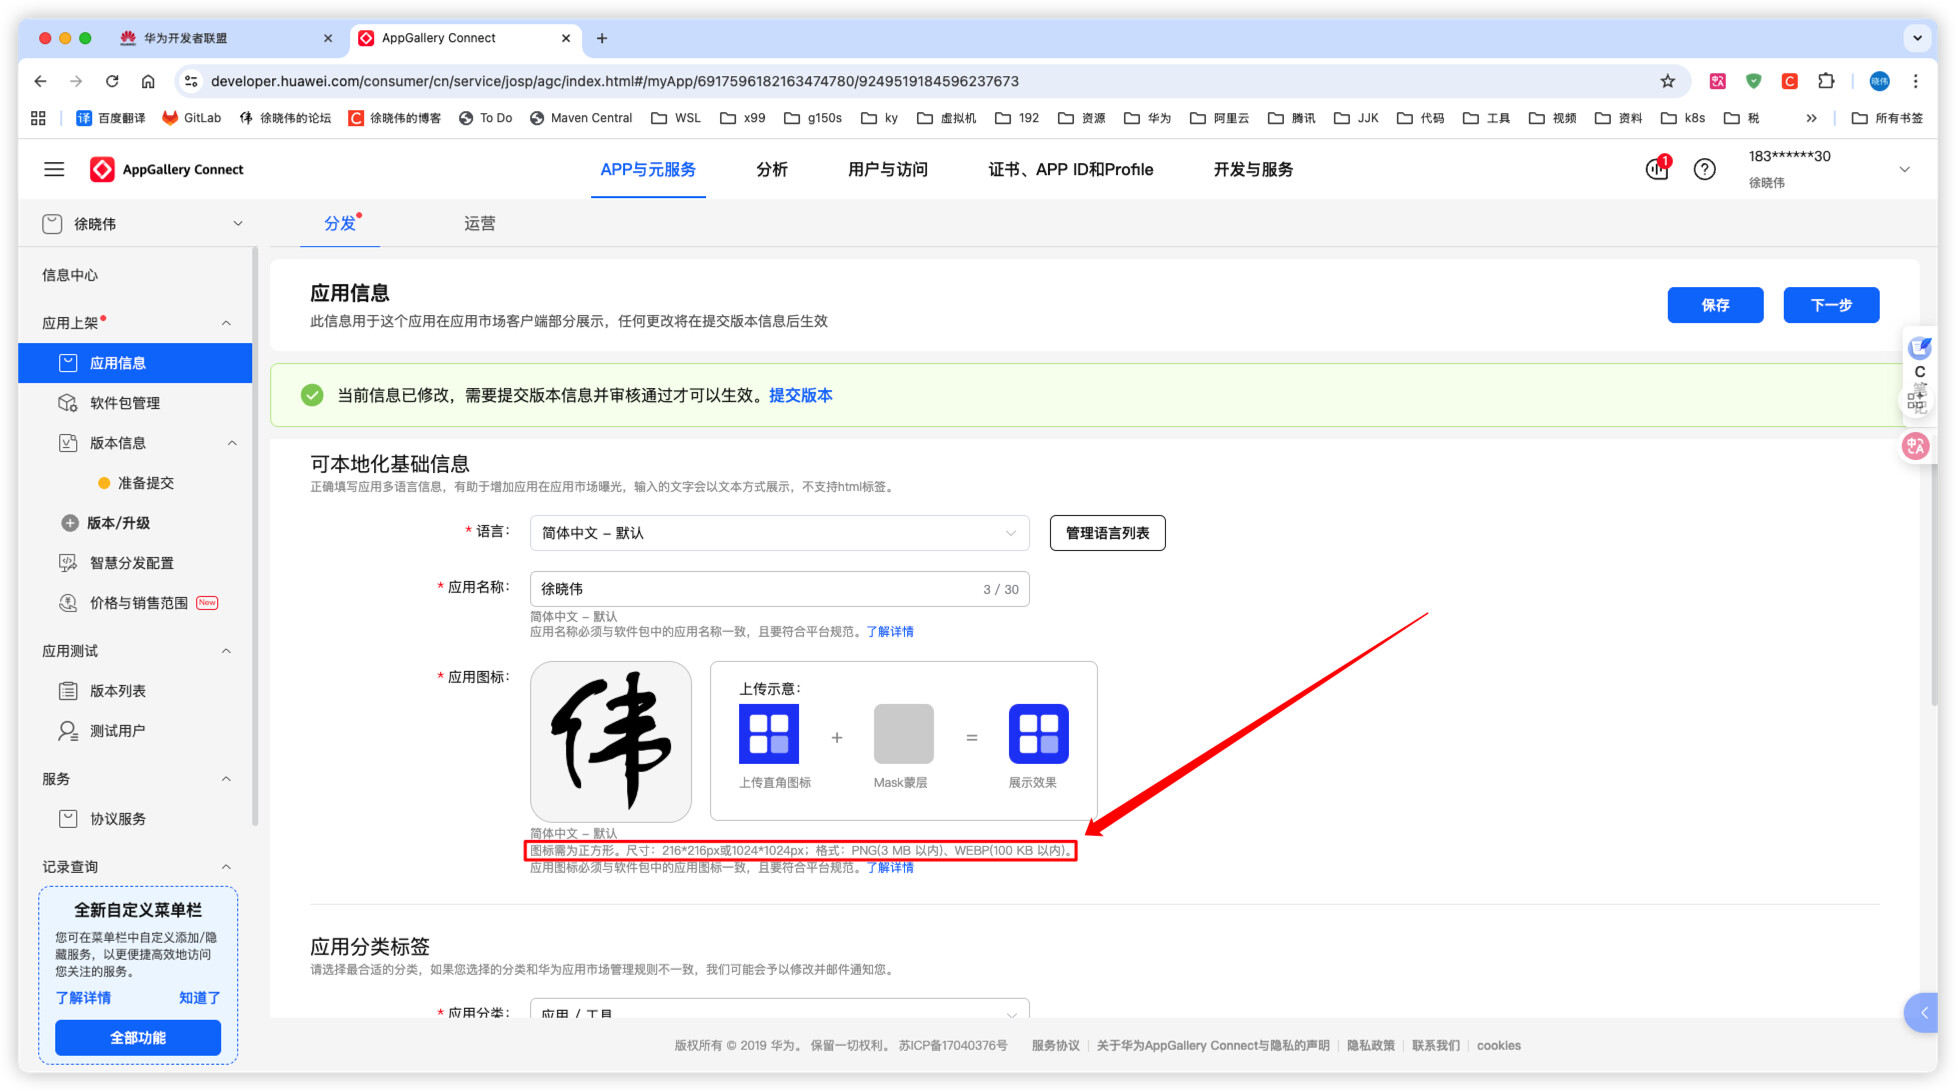Open the 语言 dropdown 简体中文 – 默认

point(778,533)
